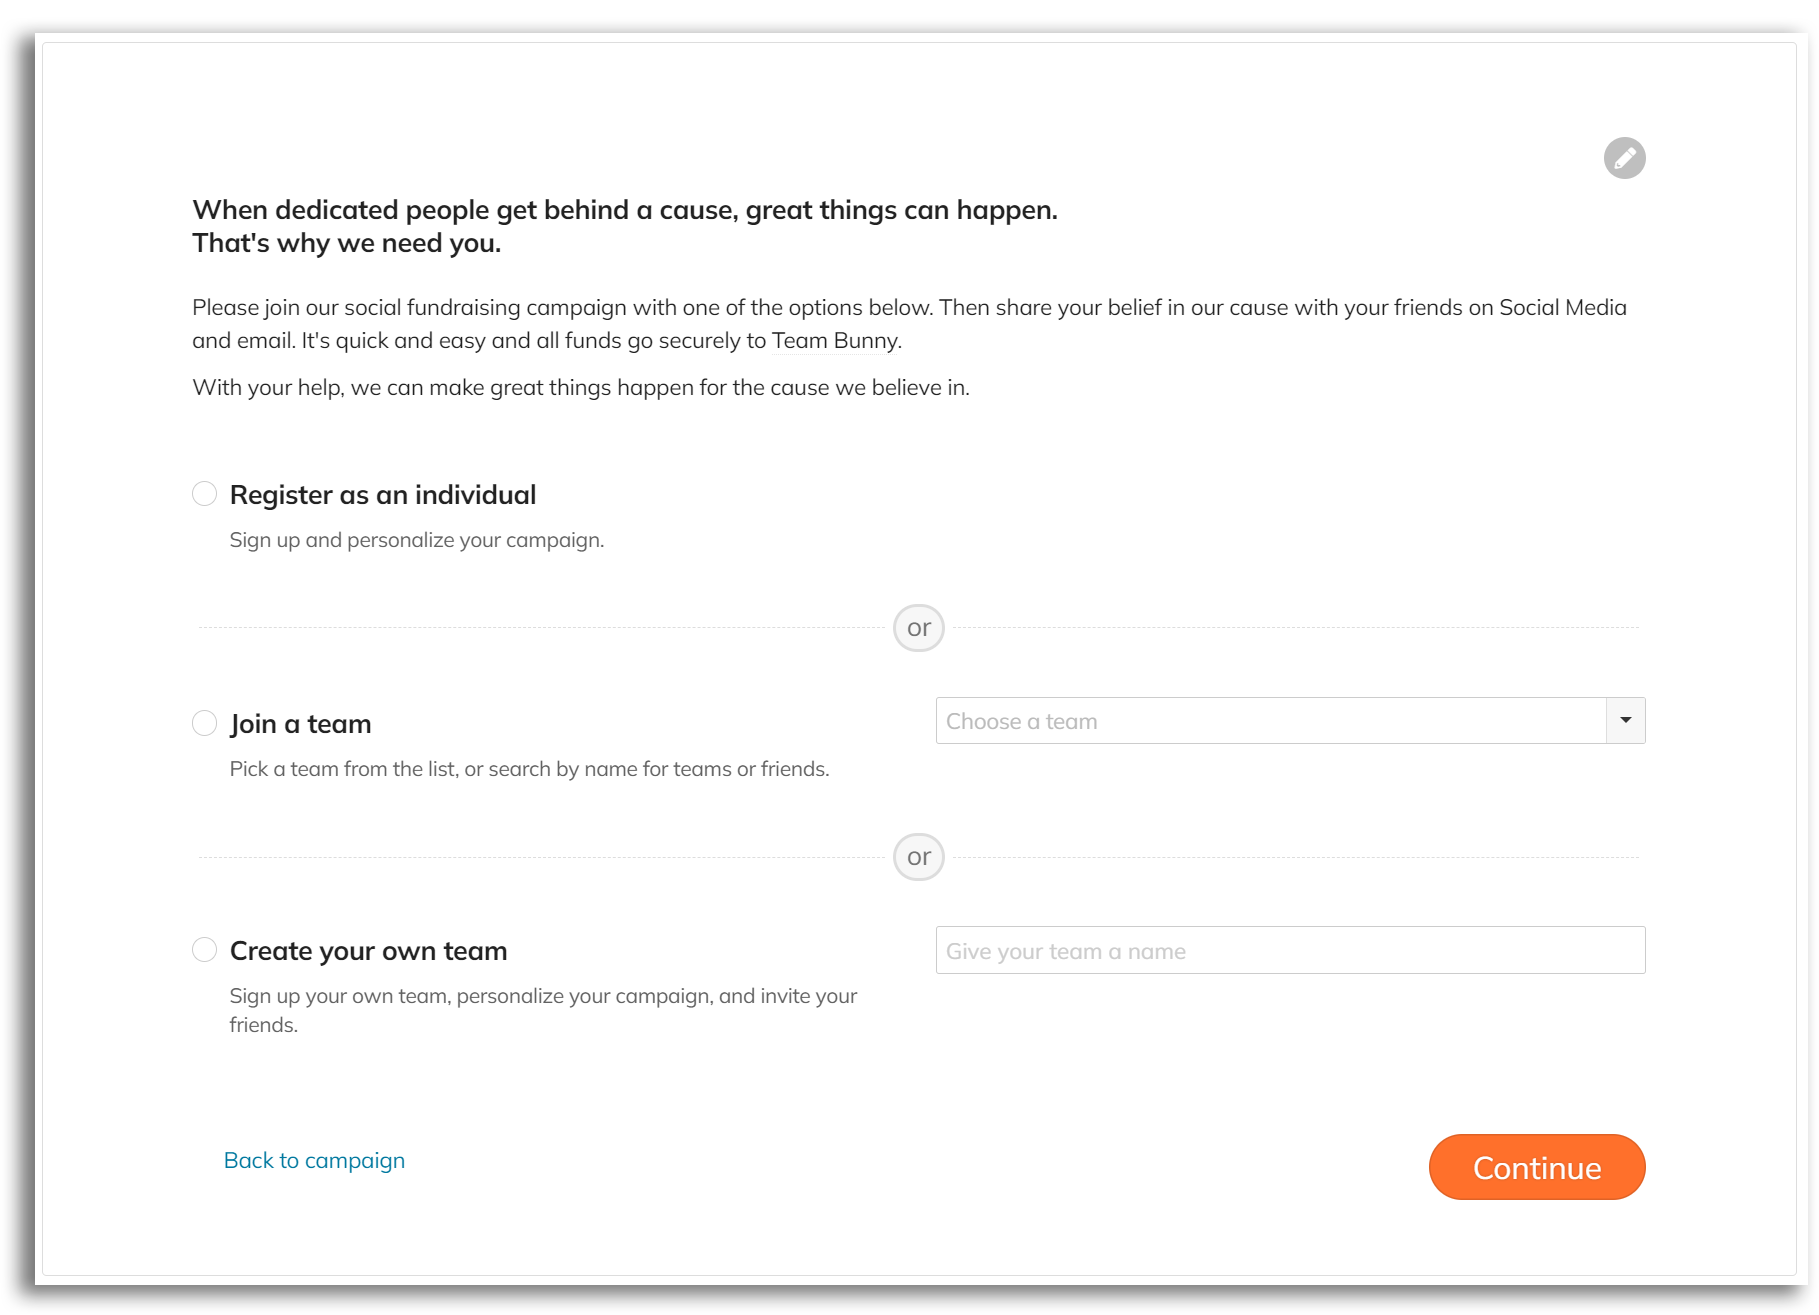Click the radio circle beside "Join a team"
The image size is (1819, 1315).
coord(204,722)
